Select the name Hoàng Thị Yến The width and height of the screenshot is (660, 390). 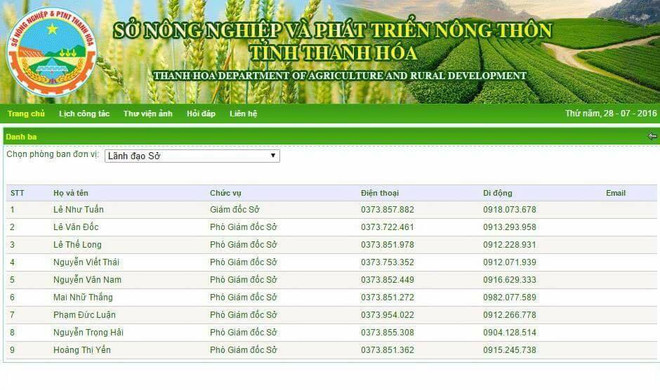point(82,350)
